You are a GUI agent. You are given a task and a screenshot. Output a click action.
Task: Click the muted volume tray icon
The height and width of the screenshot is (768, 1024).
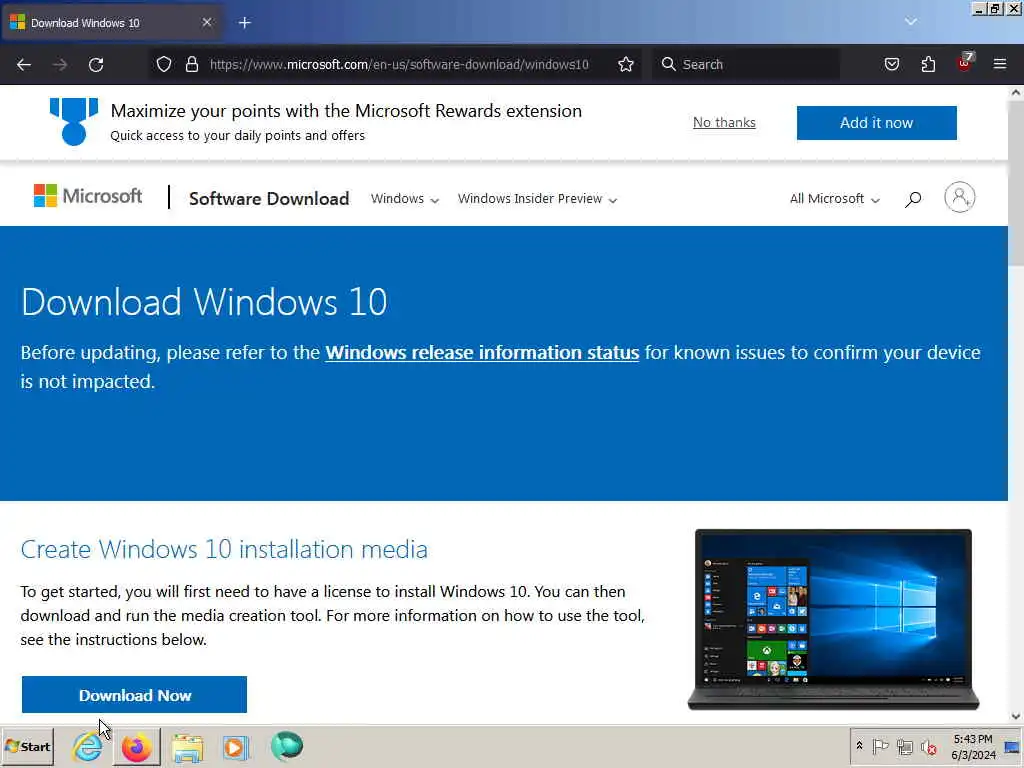click(x=928, y=746)
